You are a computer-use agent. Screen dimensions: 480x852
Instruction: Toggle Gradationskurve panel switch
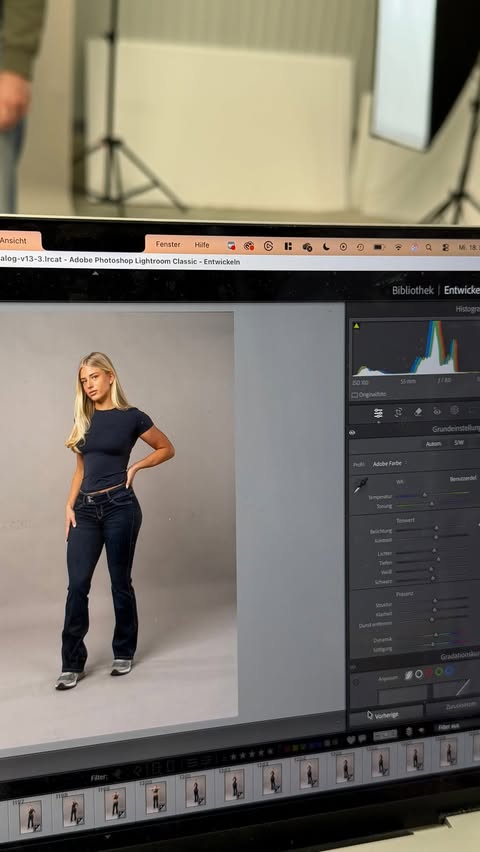click(x=353, y=666)
